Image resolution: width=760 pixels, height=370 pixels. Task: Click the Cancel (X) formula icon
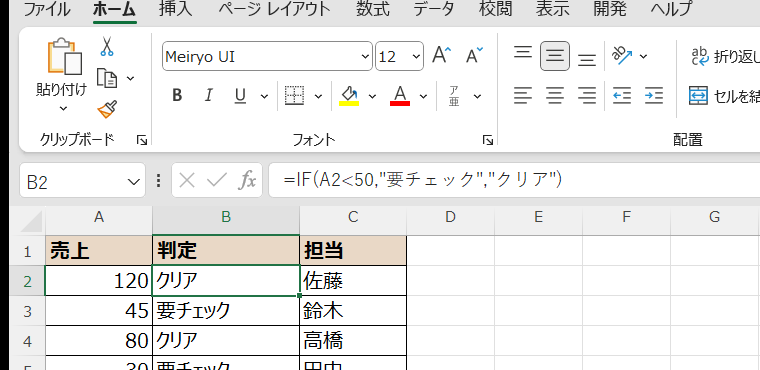pos(187,181)
